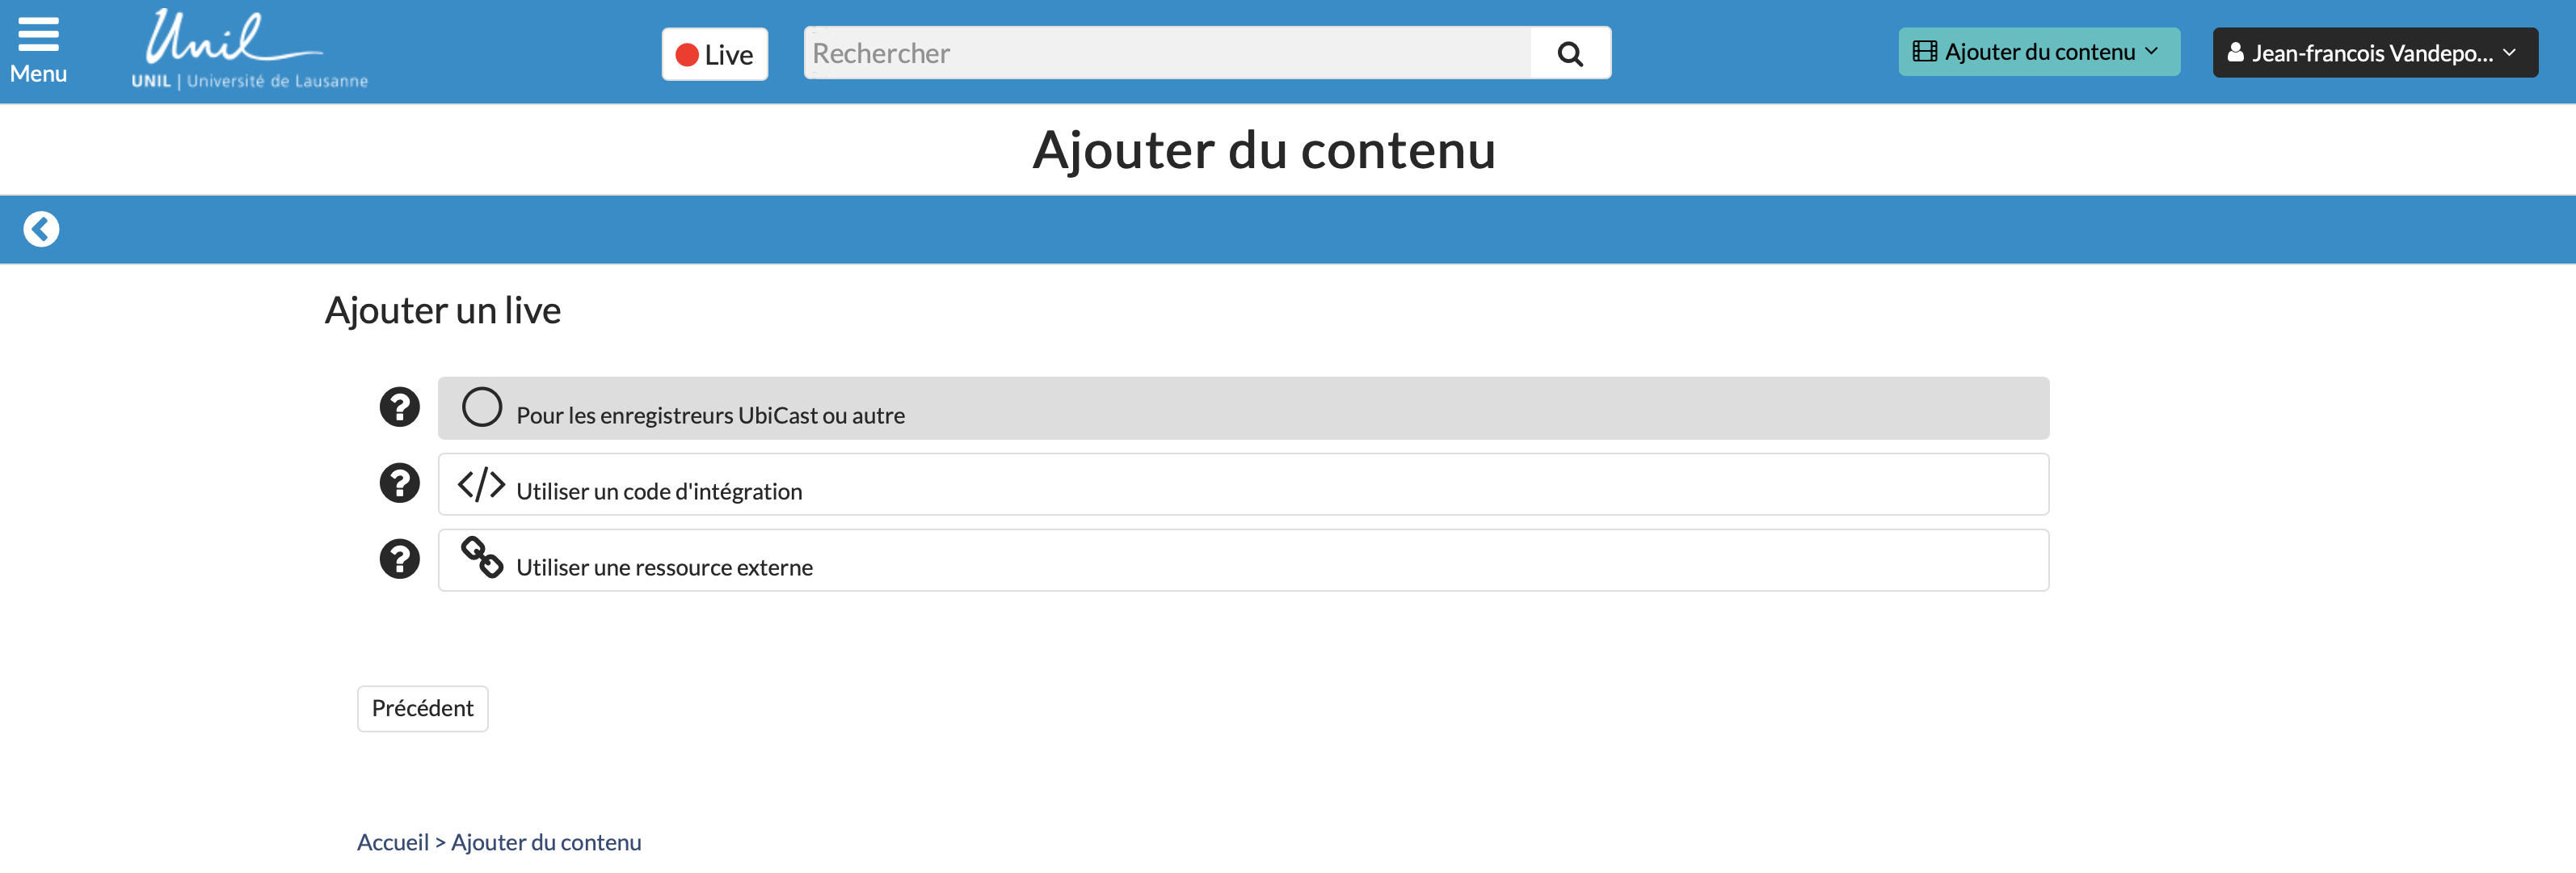
Task: Go to Accueil breadcrumb link
Action: pyautogui.click(x=392, y=842)
